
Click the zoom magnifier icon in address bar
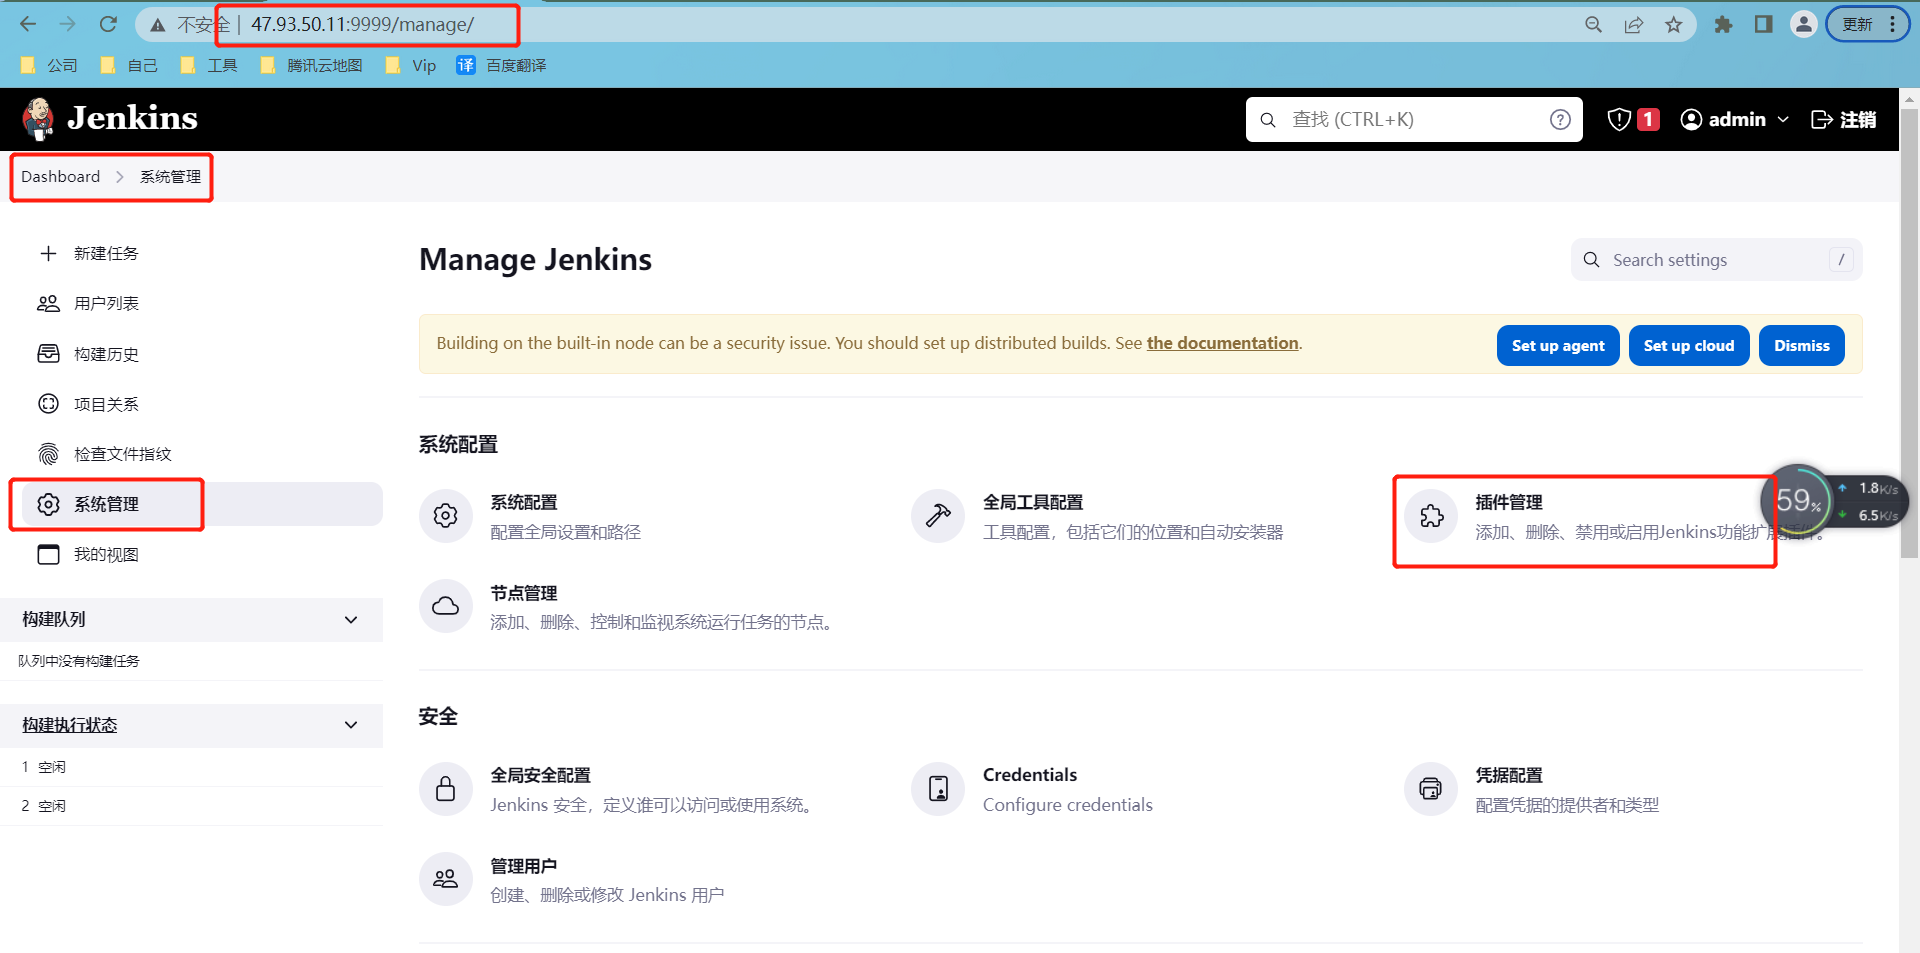(1593, 24)
